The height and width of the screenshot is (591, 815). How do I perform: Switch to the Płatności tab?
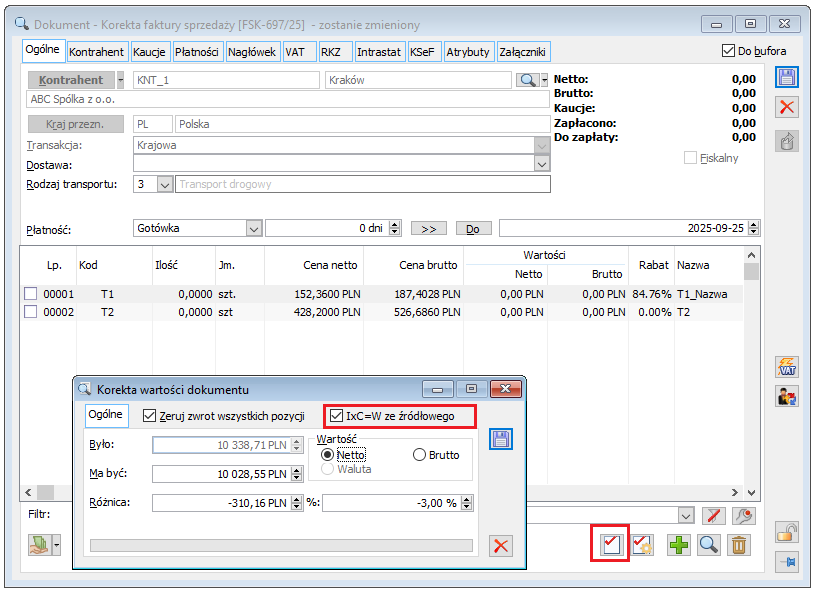[196, 52]
